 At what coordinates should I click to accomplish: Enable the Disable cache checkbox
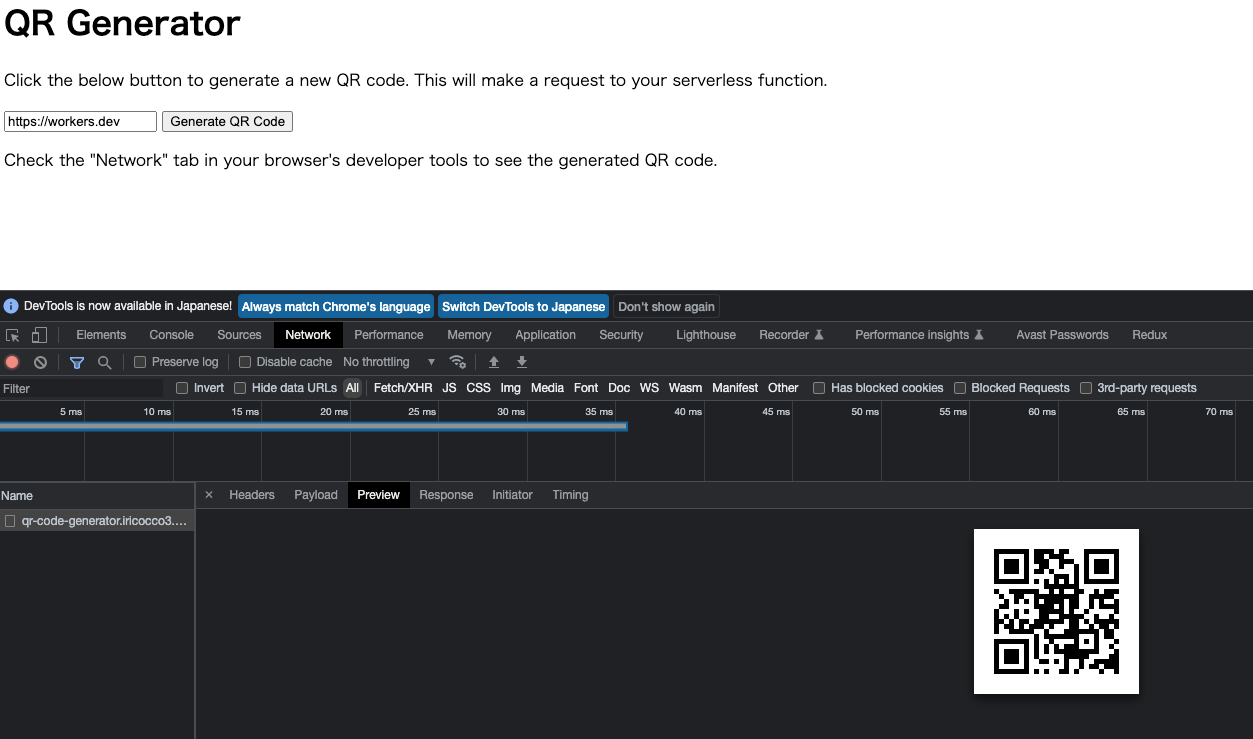(x=245, y=362)
